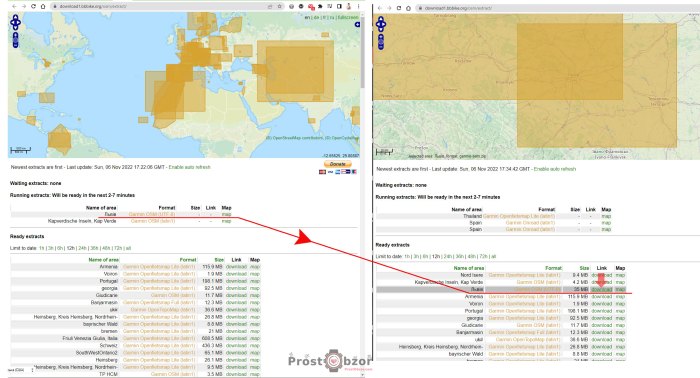Click the SouthWestOntario2 area name
Image resolution: width=700 pixels, height=378 pixels.
96,353
